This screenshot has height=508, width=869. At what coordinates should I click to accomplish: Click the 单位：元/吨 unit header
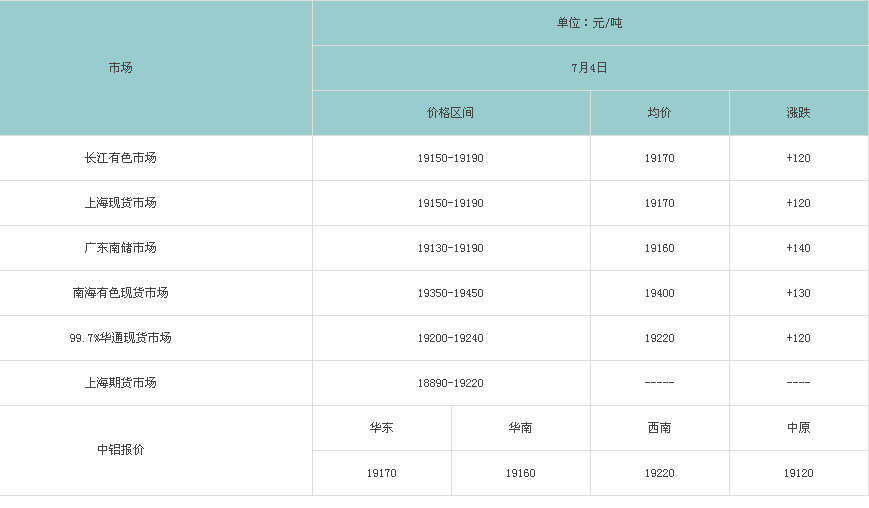pyautogui.click(x=589, y=23)
